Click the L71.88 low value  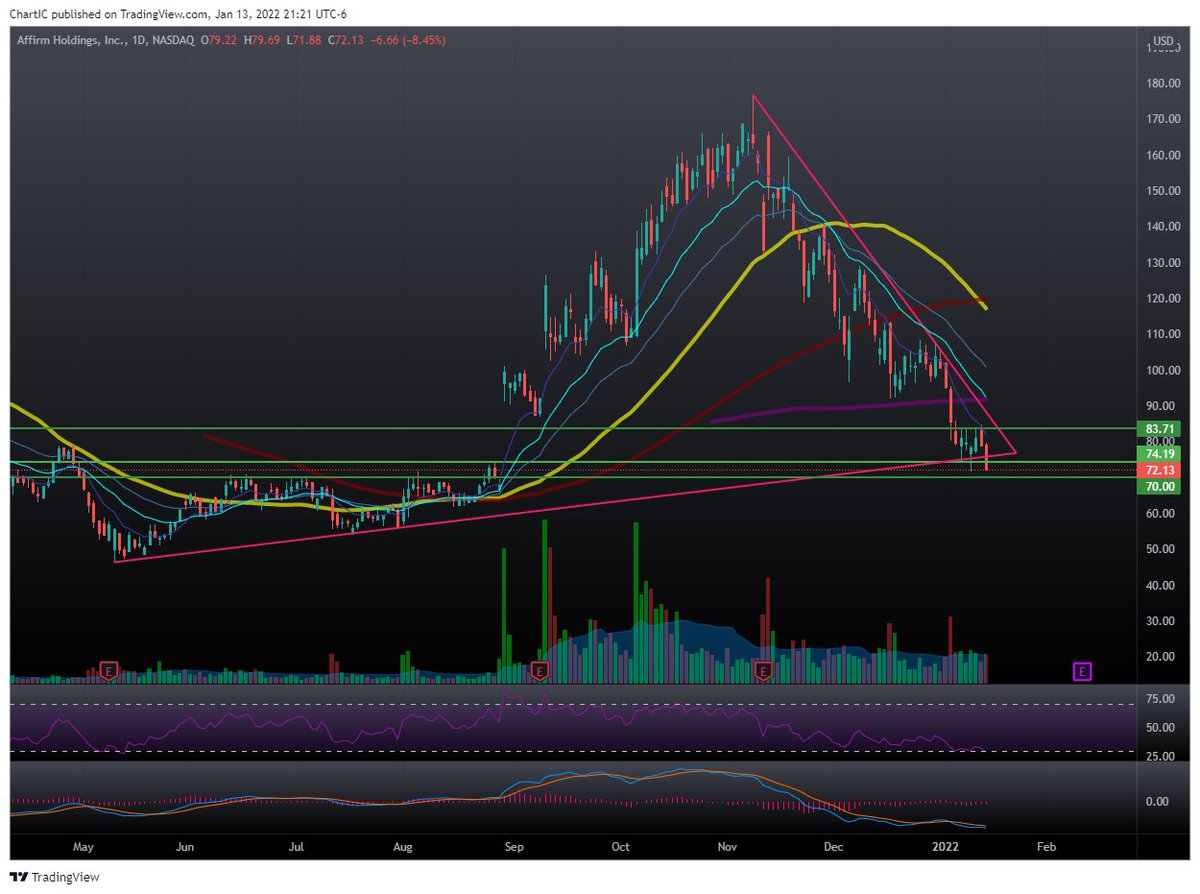pos(302,40)
